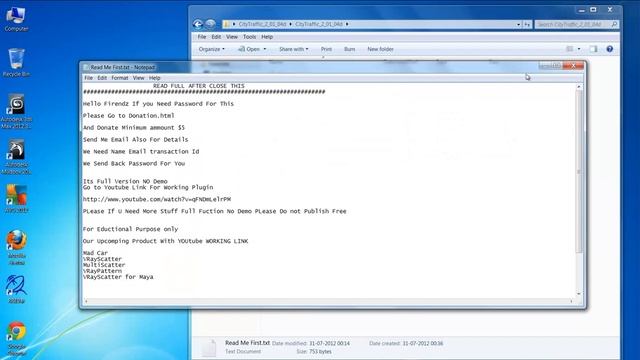Click the Print button in Explorer toolbar
This screenshot has width=640, height=360.
pyautogui.click(x=326, y=49)
